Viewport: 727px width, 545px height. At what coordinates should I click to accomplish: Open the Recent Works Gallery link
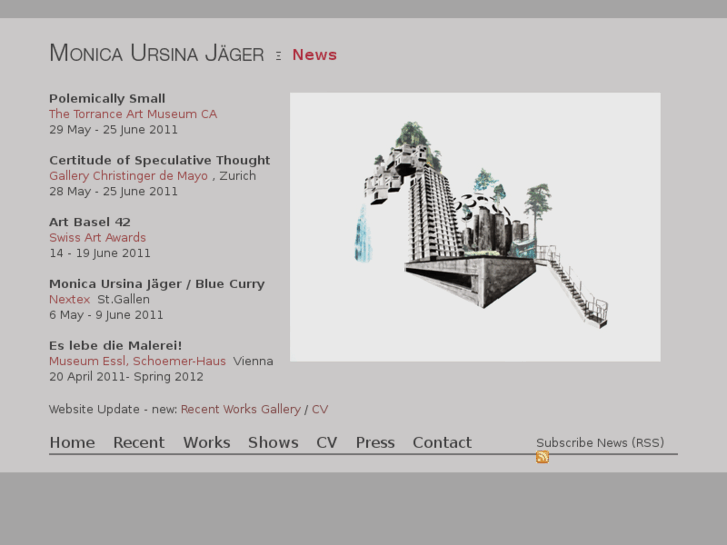(x=241, y=410)
